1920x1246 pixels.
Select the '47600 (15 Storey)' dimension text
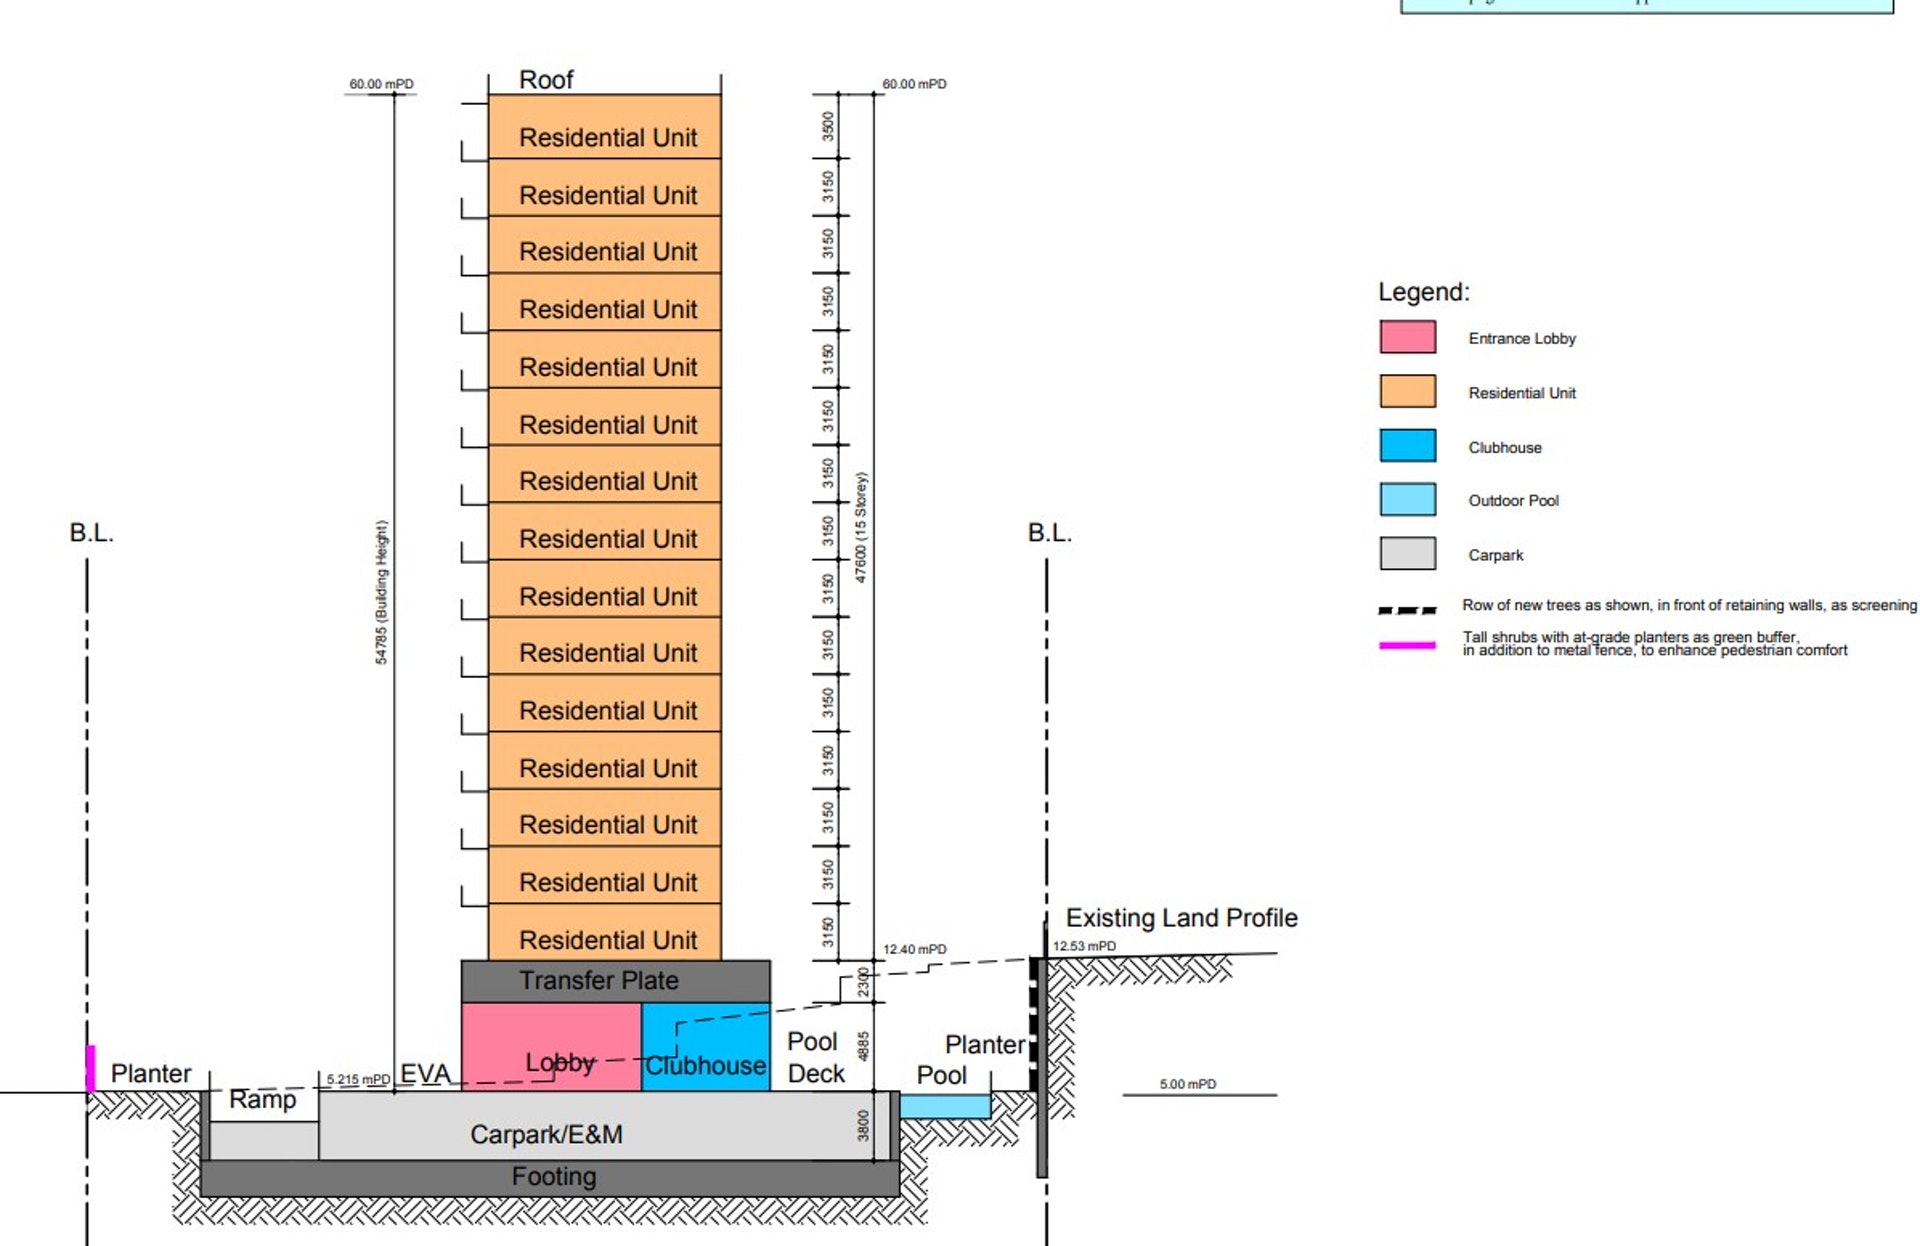(x=861, y=527)
